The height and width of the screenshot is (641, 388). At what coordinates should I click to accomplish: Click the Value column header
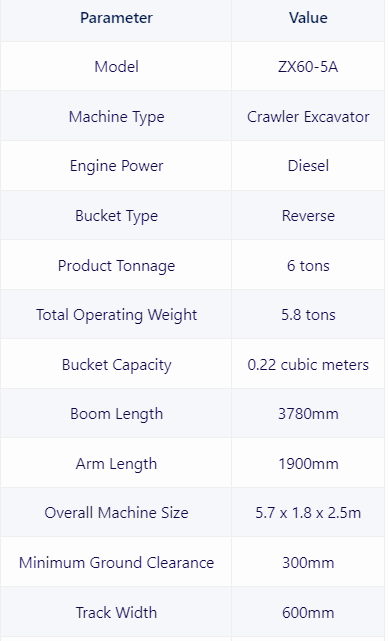pyautogui.click(x=308, y=18)
